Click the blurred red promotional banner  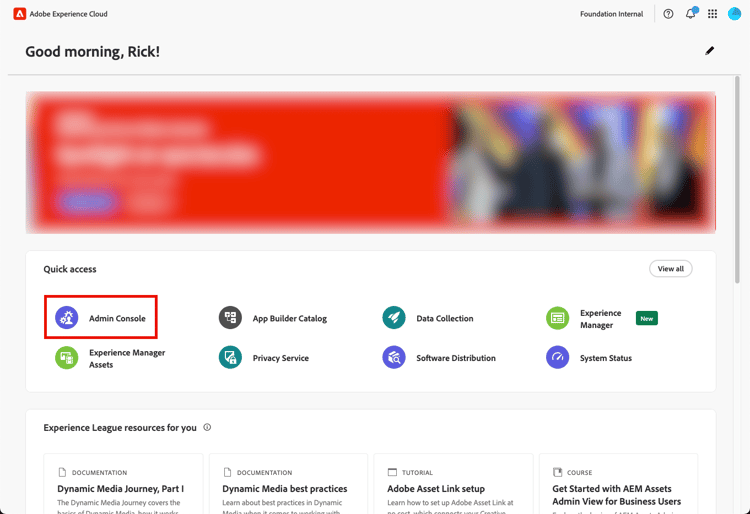371,163
